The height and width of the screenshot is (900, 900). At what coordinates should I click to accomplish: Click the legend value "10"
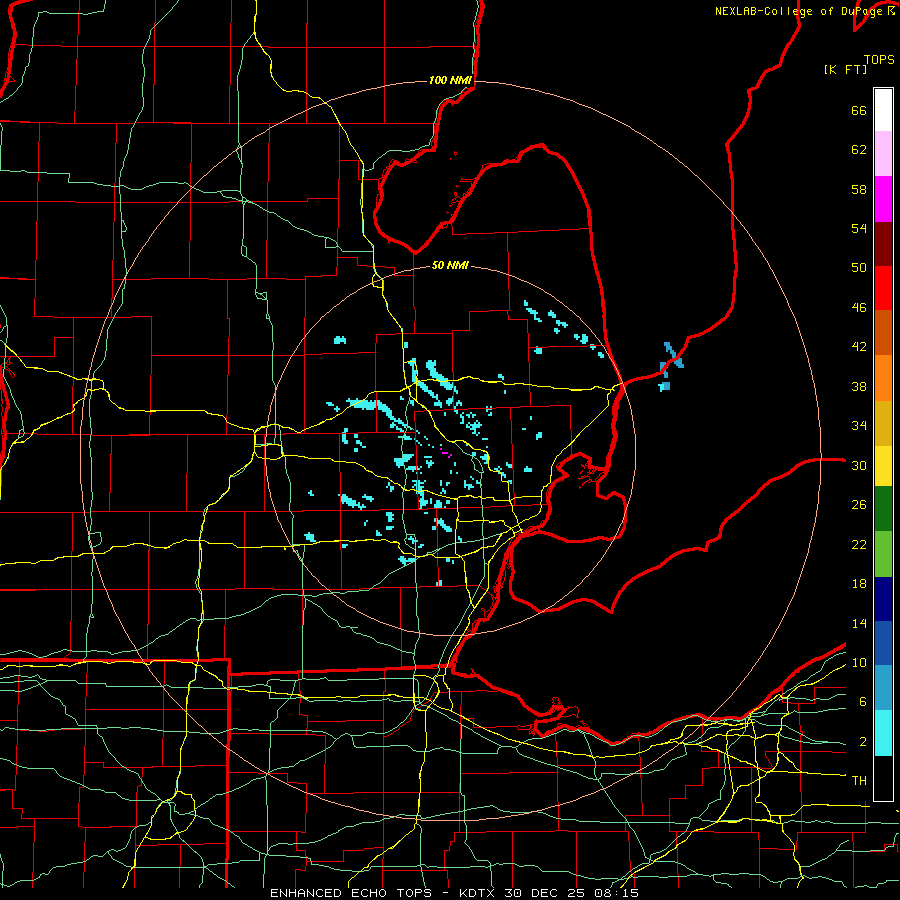859,662
